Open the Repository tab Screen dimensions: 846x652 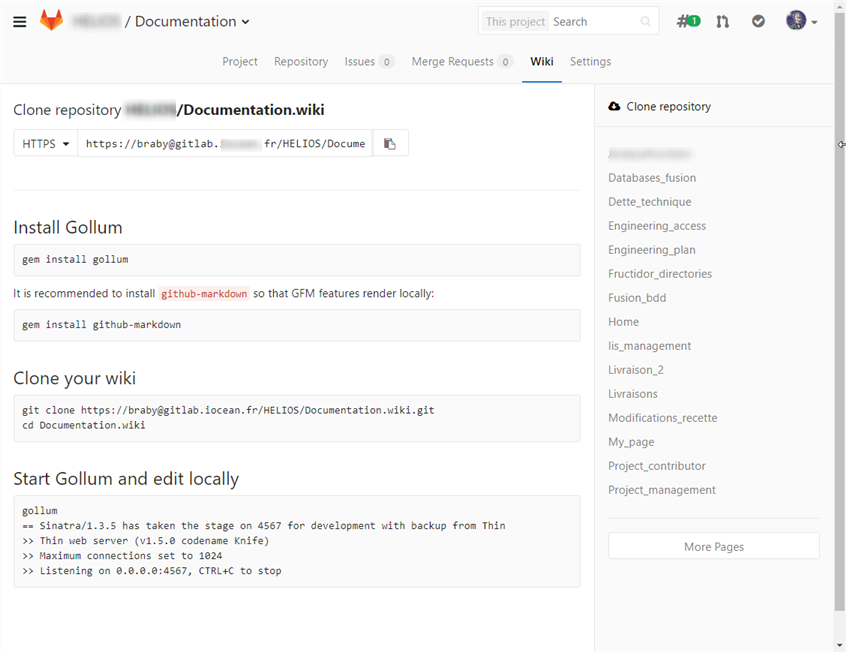[x=300, y=61]
